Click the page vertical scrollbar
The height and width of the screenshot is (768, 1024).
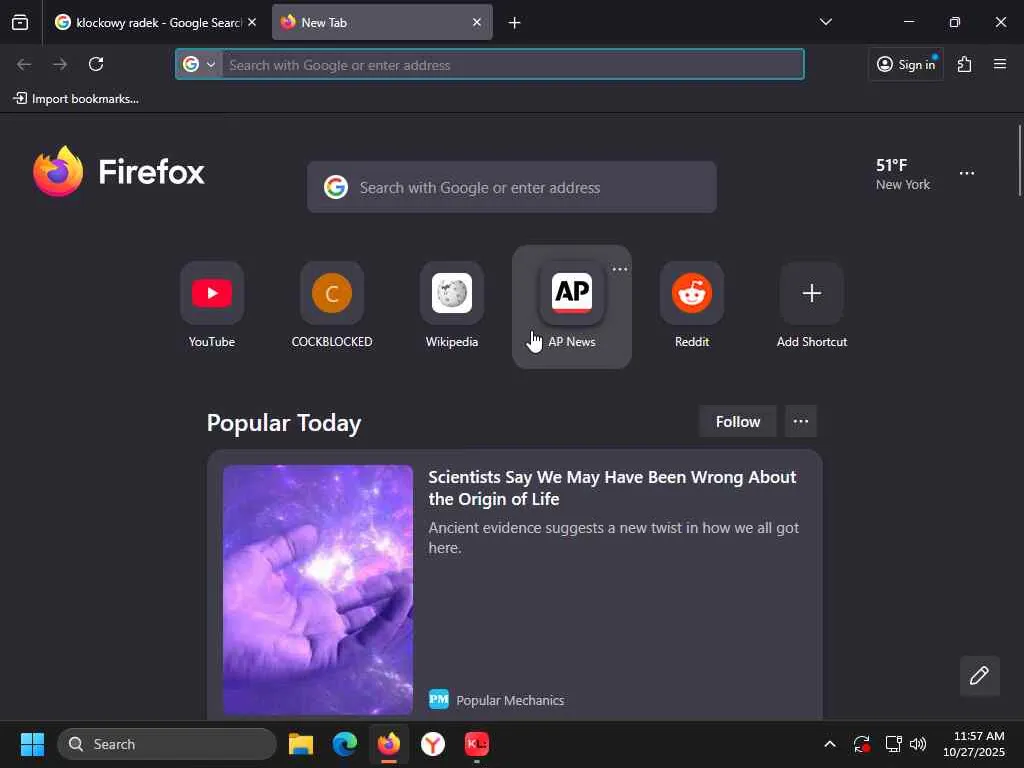click(1019, 160)
